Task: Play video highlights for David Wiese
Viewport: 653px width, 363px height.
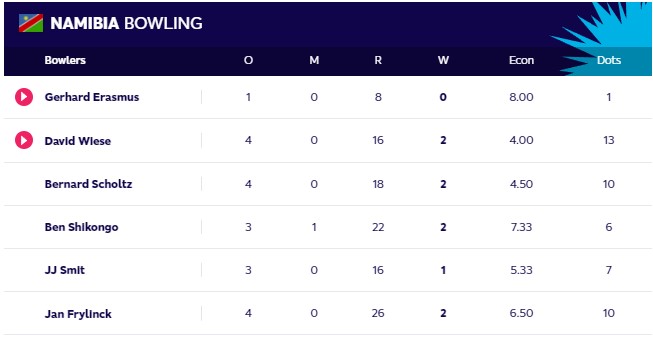Action: (24, 140)
